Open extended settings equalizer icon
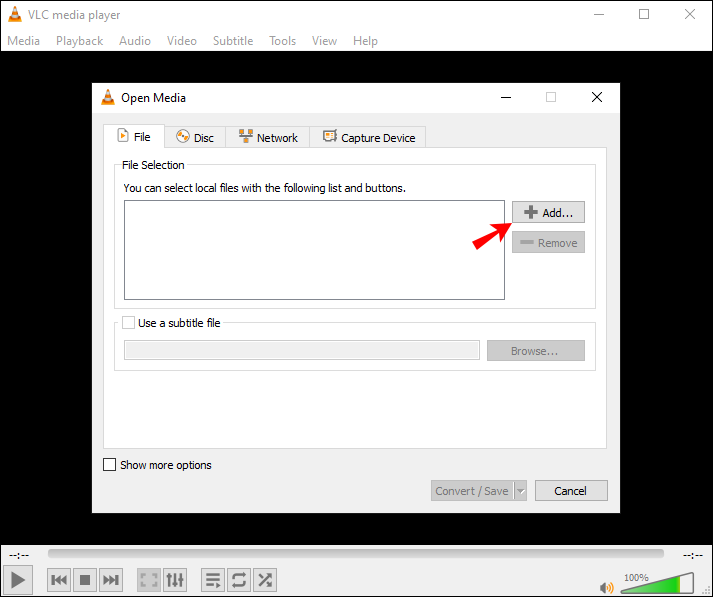713x597 pixels. pyautogui.click(x=175, y=580)
